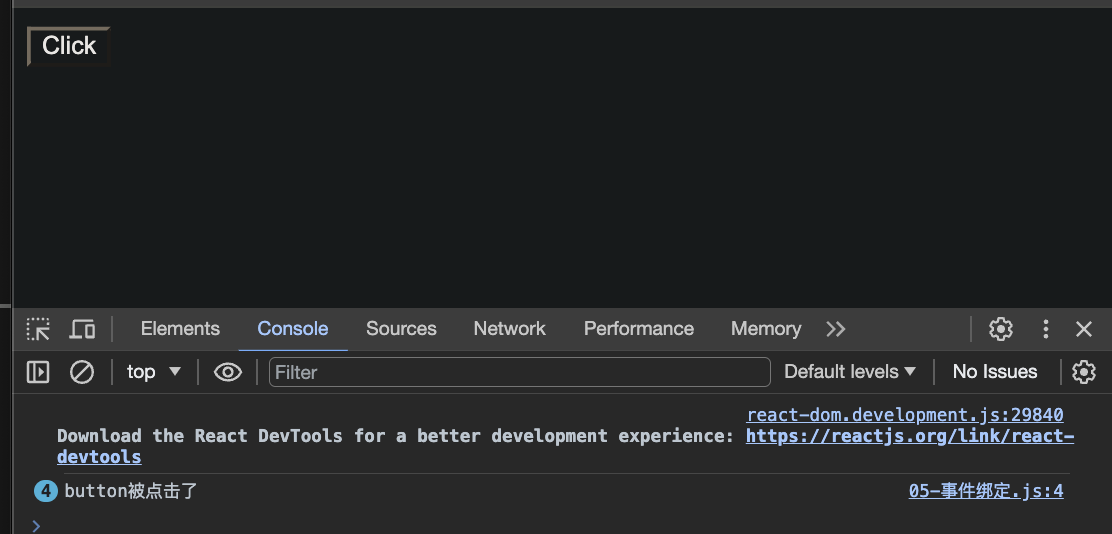1112x534 pixels.
Task: Open the react-dom.development.js:29840 source link
Action: pyautogui.click(x=904, y=415)
